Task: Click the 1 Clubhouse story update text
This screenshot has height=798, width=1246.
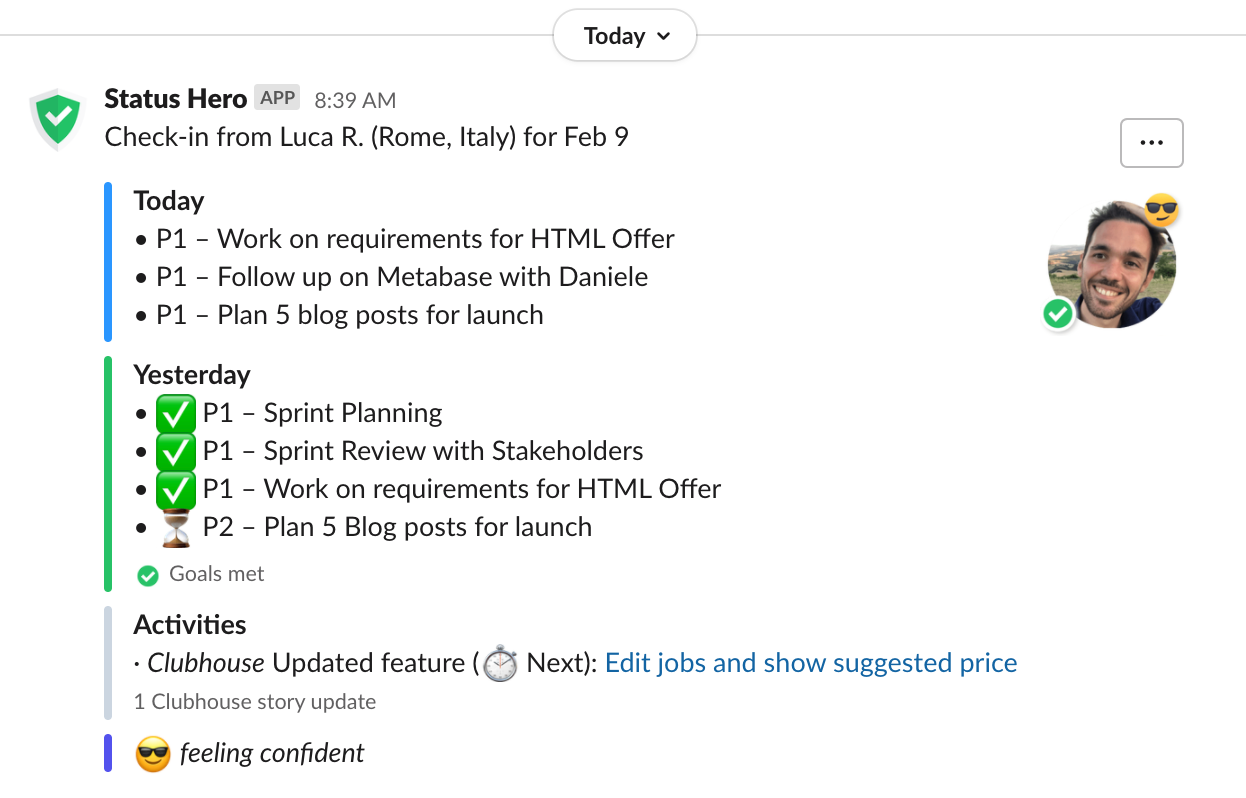Action: point(255,702)
